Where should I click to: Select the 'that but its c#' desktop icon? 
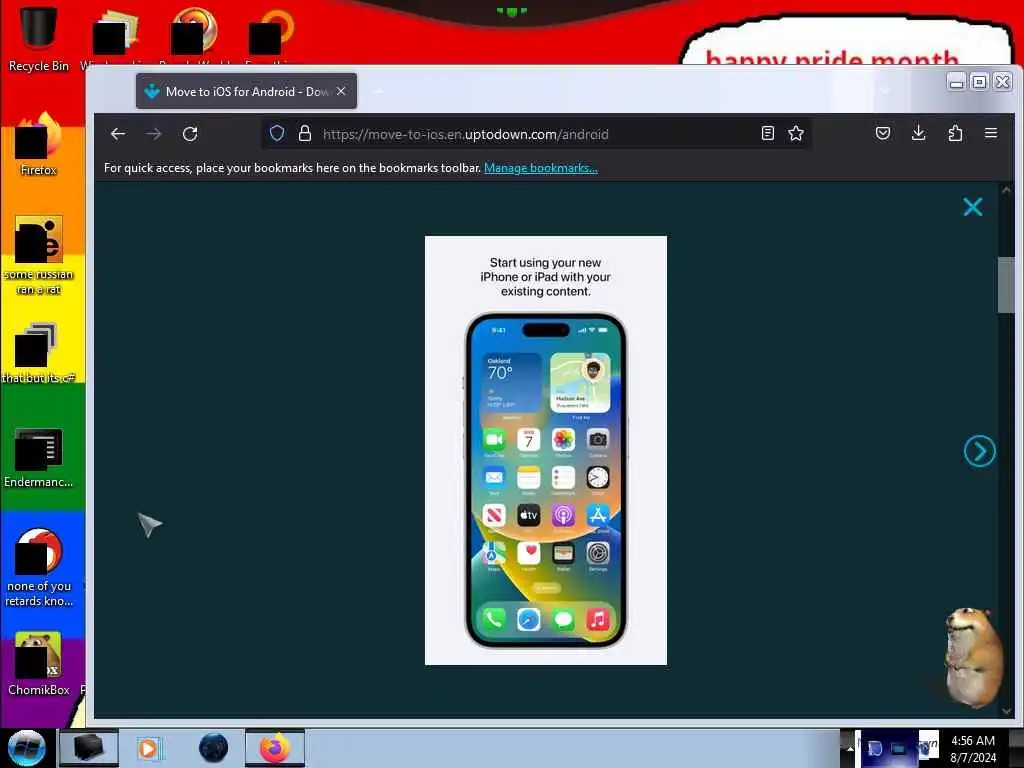[39, 353]
